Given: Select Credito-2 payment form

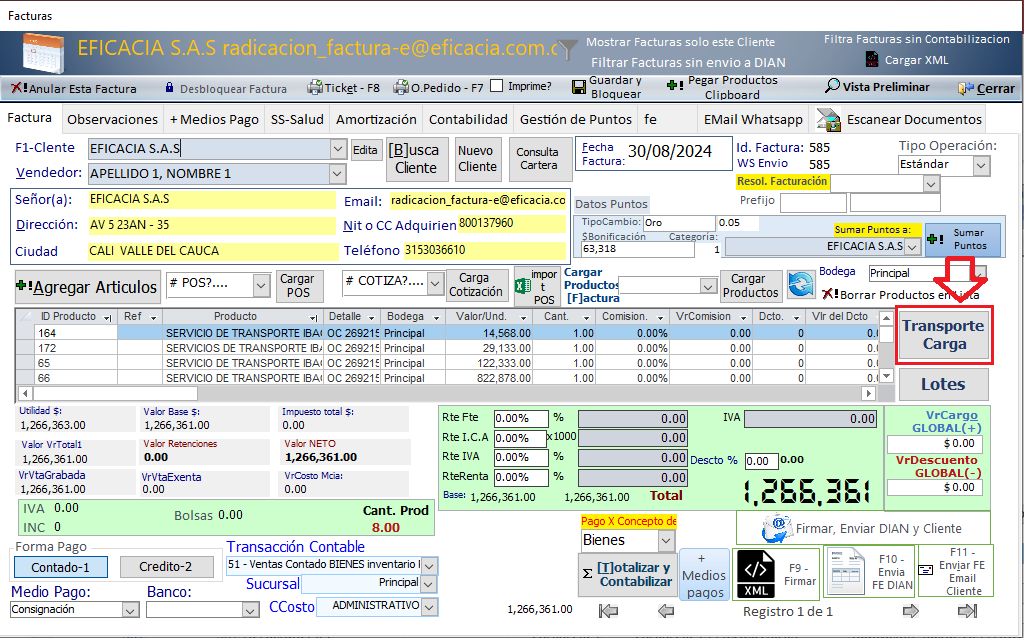Looking at the screenshot, I should pos(166,567).
